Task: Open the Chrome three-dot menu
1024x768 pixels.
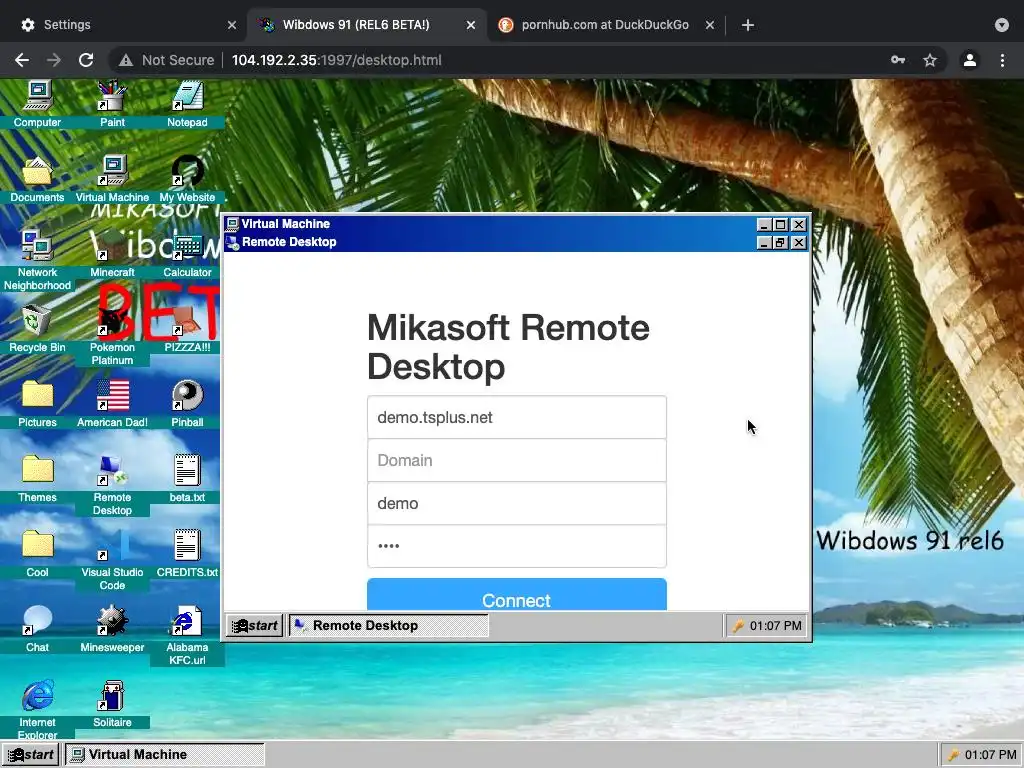Action: (x=1002, y=60)
